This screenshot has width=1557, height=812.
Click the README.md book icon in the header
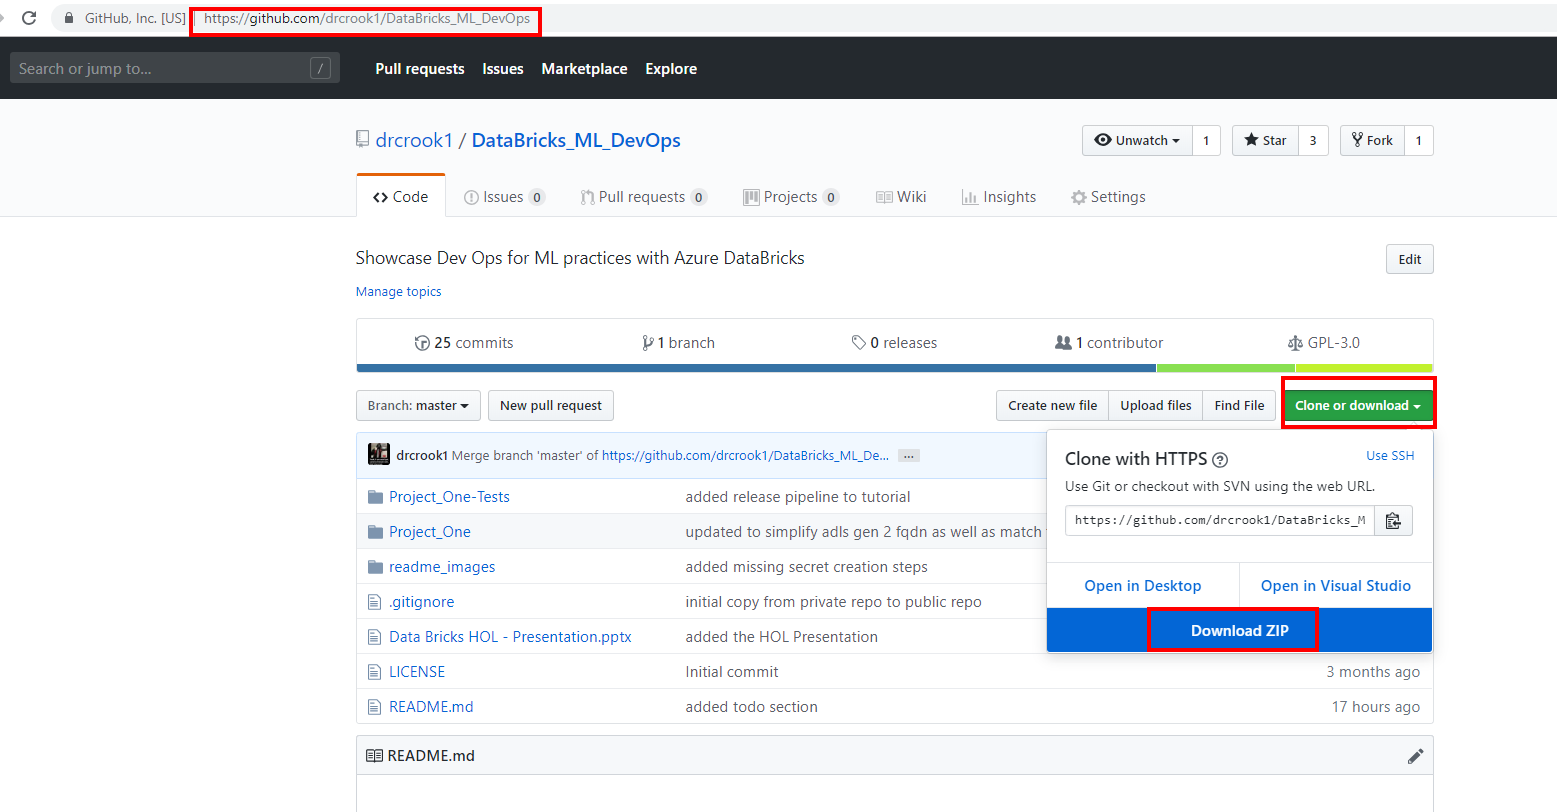375,756
